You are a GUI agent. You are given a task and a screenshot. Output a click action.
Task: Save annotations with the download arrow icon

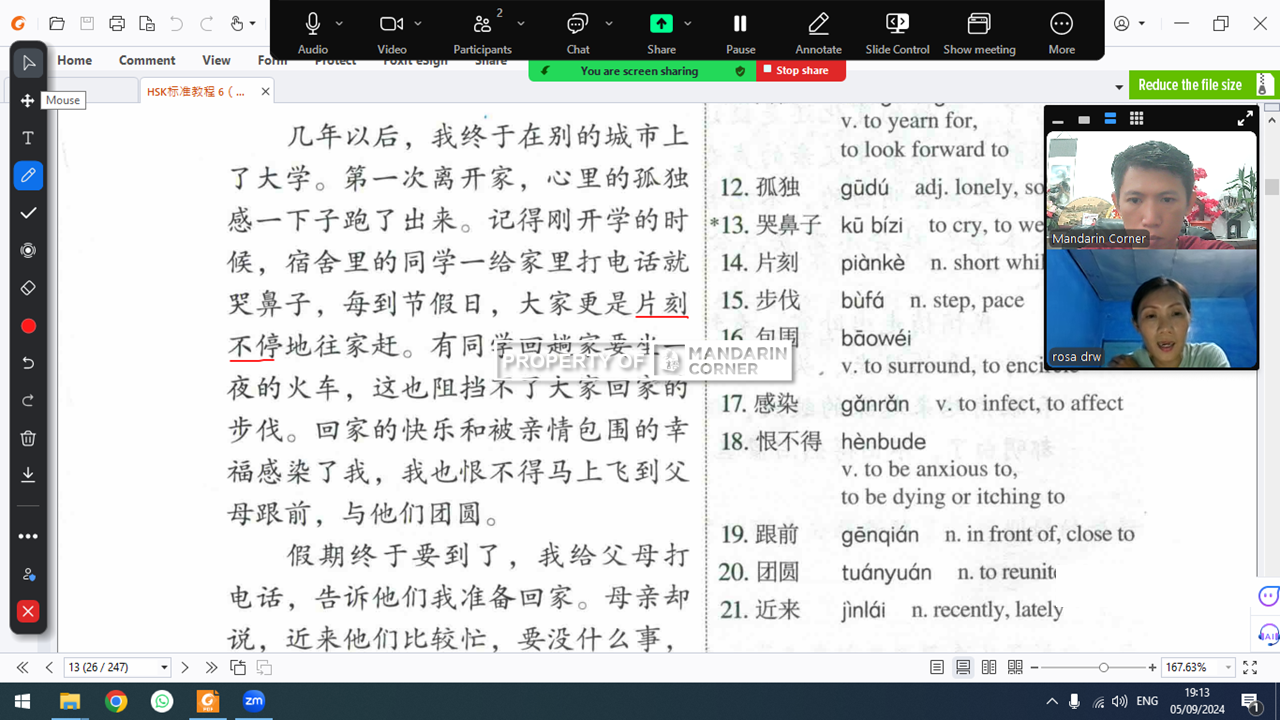(28, 474)
